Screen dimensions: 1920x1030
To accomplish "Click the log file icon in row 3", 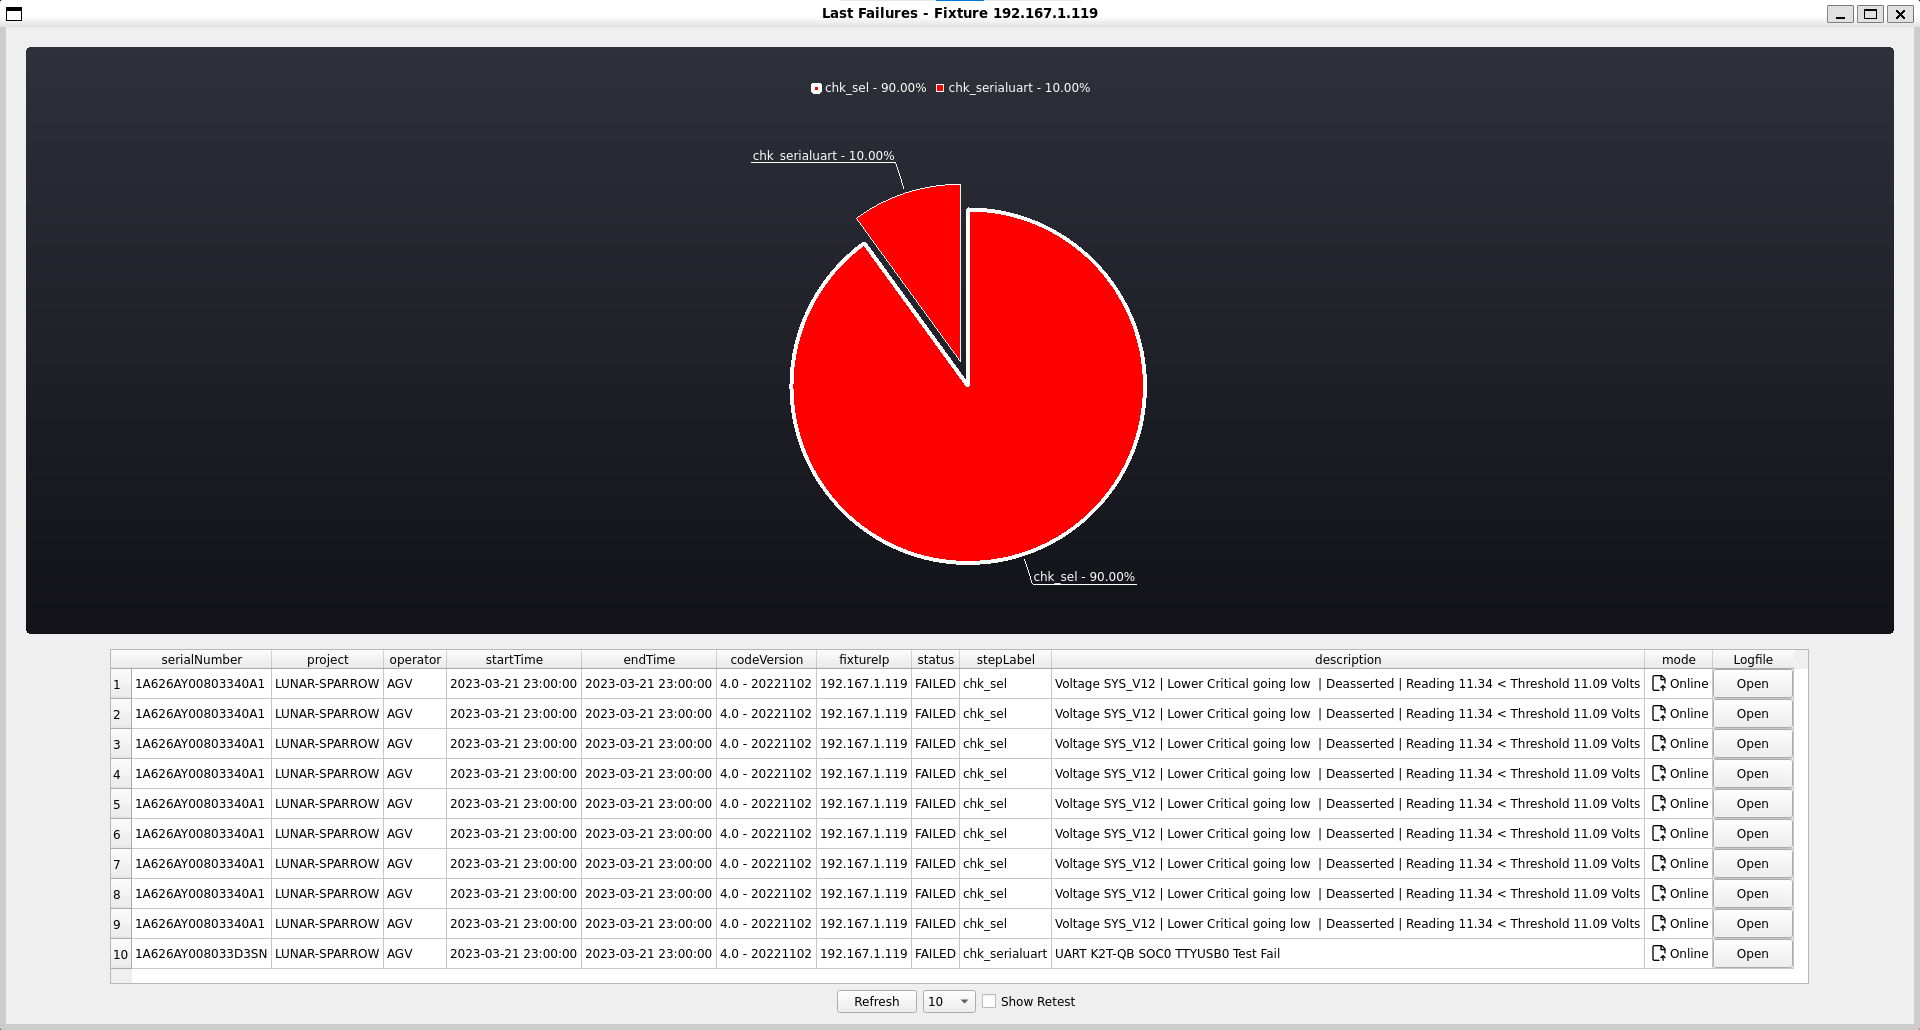I will coord(1659,744).
